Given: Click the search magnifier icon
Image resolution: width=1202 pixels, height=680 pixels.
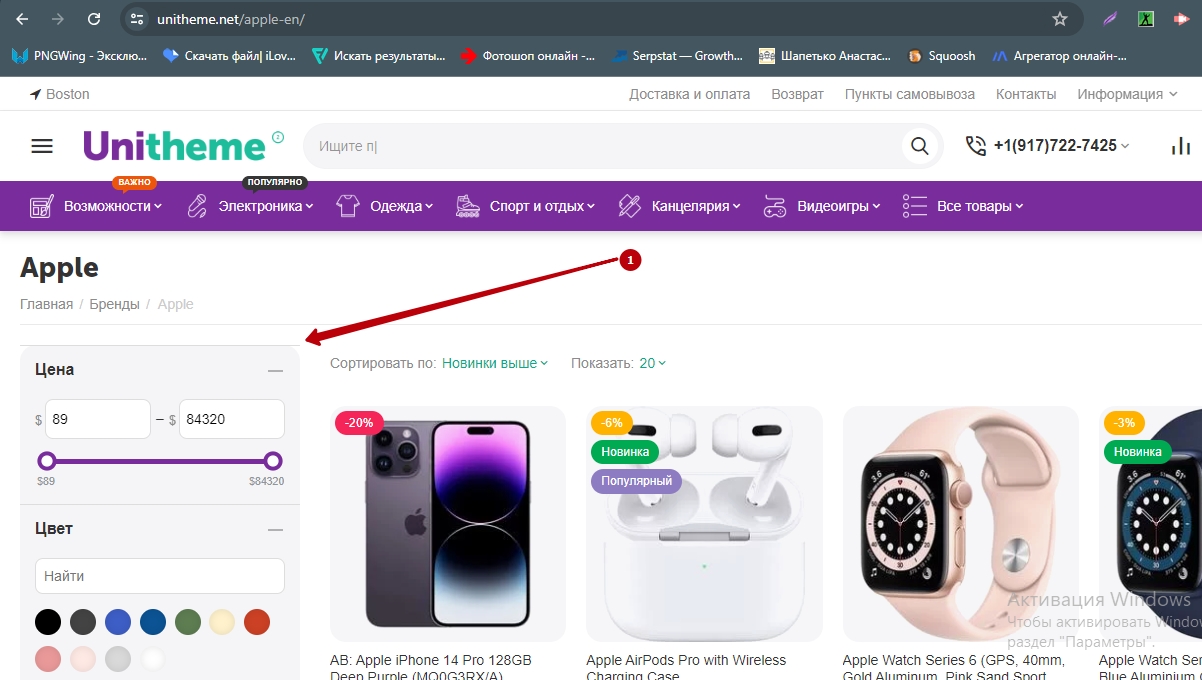Looking at the screenshot, I should click(x=918, y=146).
